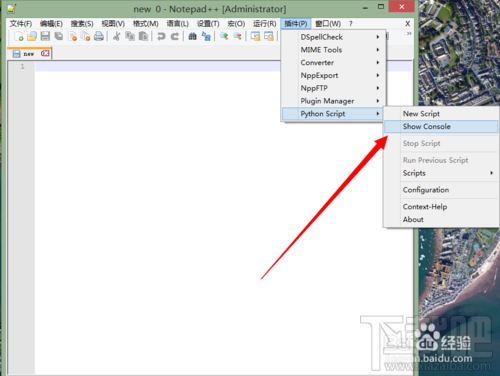Open the 设置(T) menu
Image resolution: width=500 pixels, height=376 pixels.
click(208, 24)
